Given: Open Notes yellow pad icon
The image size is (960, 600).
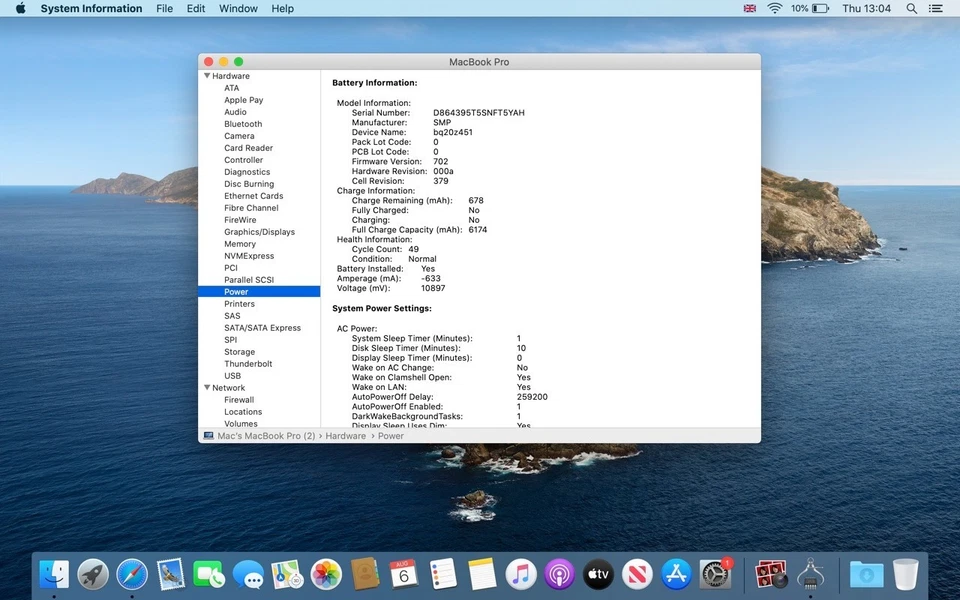Looking at the screenshot, I should click(481, 575).
